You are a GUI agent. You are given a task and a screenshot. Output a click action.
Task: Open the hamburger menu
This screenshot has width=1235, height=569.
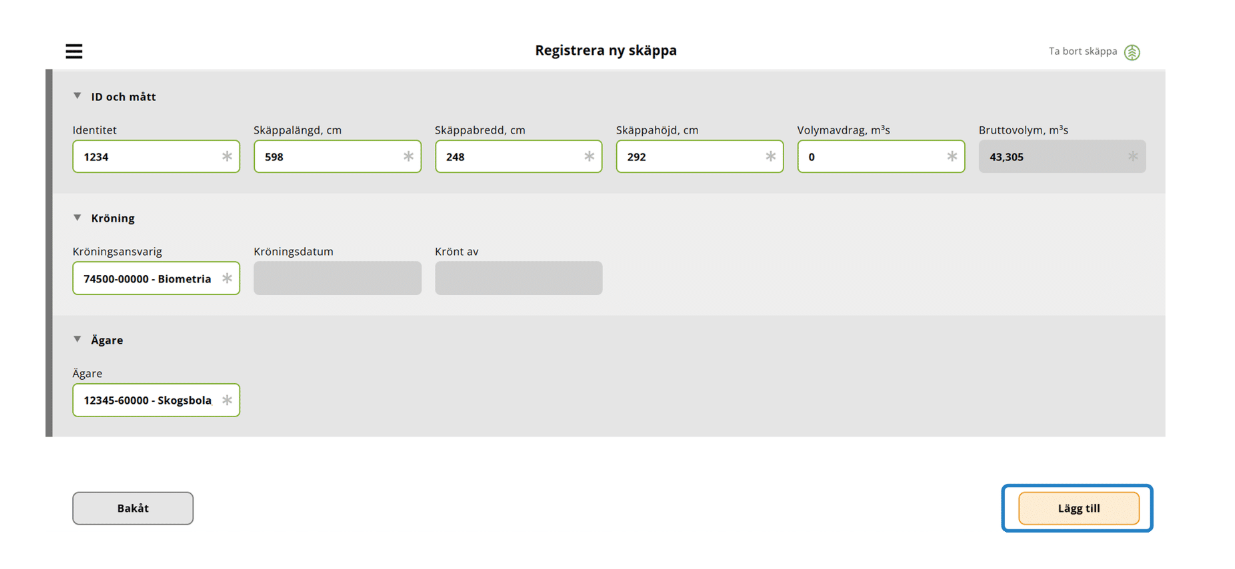(74, 51)
